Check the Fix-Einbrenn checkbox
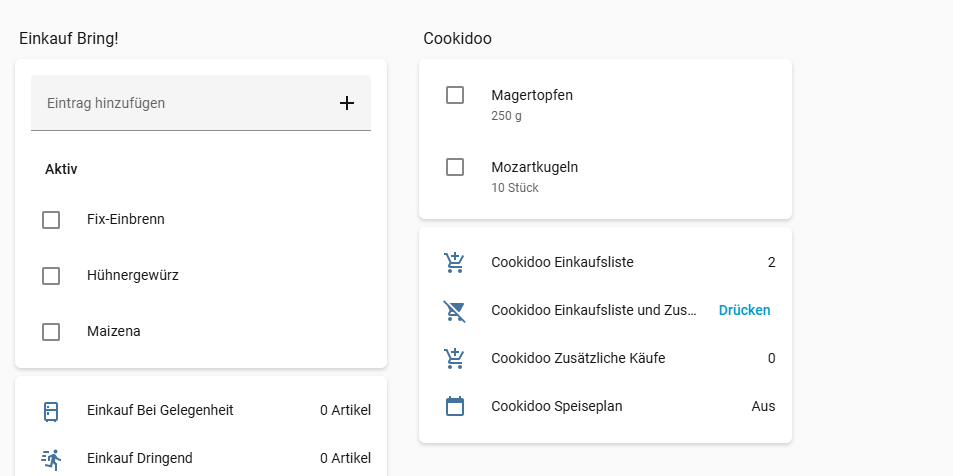The width and height of the screenshot is (953, 476). click(x=51, y=220)
